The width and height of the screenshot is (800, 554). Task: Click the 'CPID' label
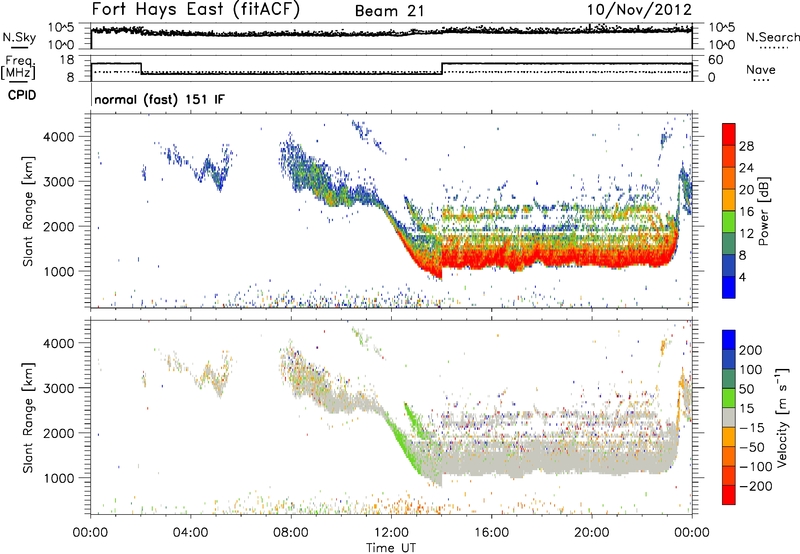point(22,95)
